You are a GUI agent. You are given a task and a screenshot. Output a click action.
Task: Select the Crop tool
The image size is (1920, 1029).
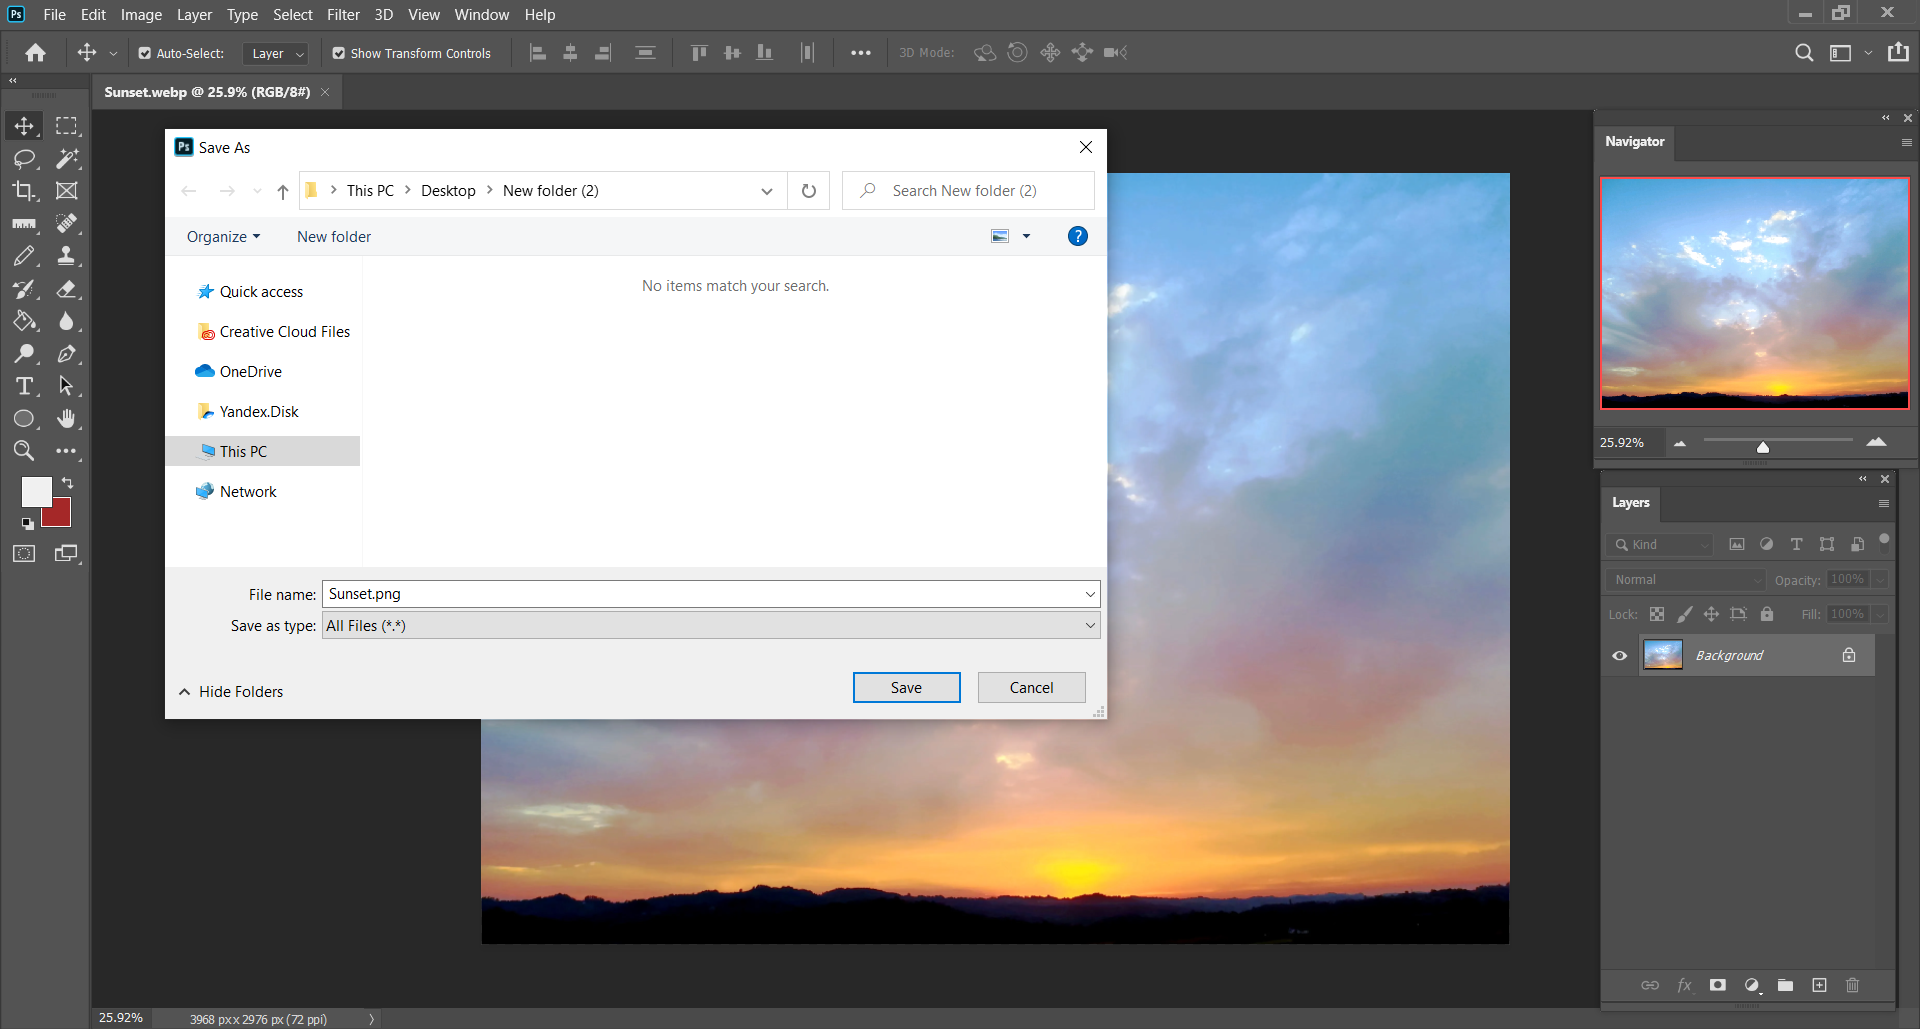coord(24,191)
